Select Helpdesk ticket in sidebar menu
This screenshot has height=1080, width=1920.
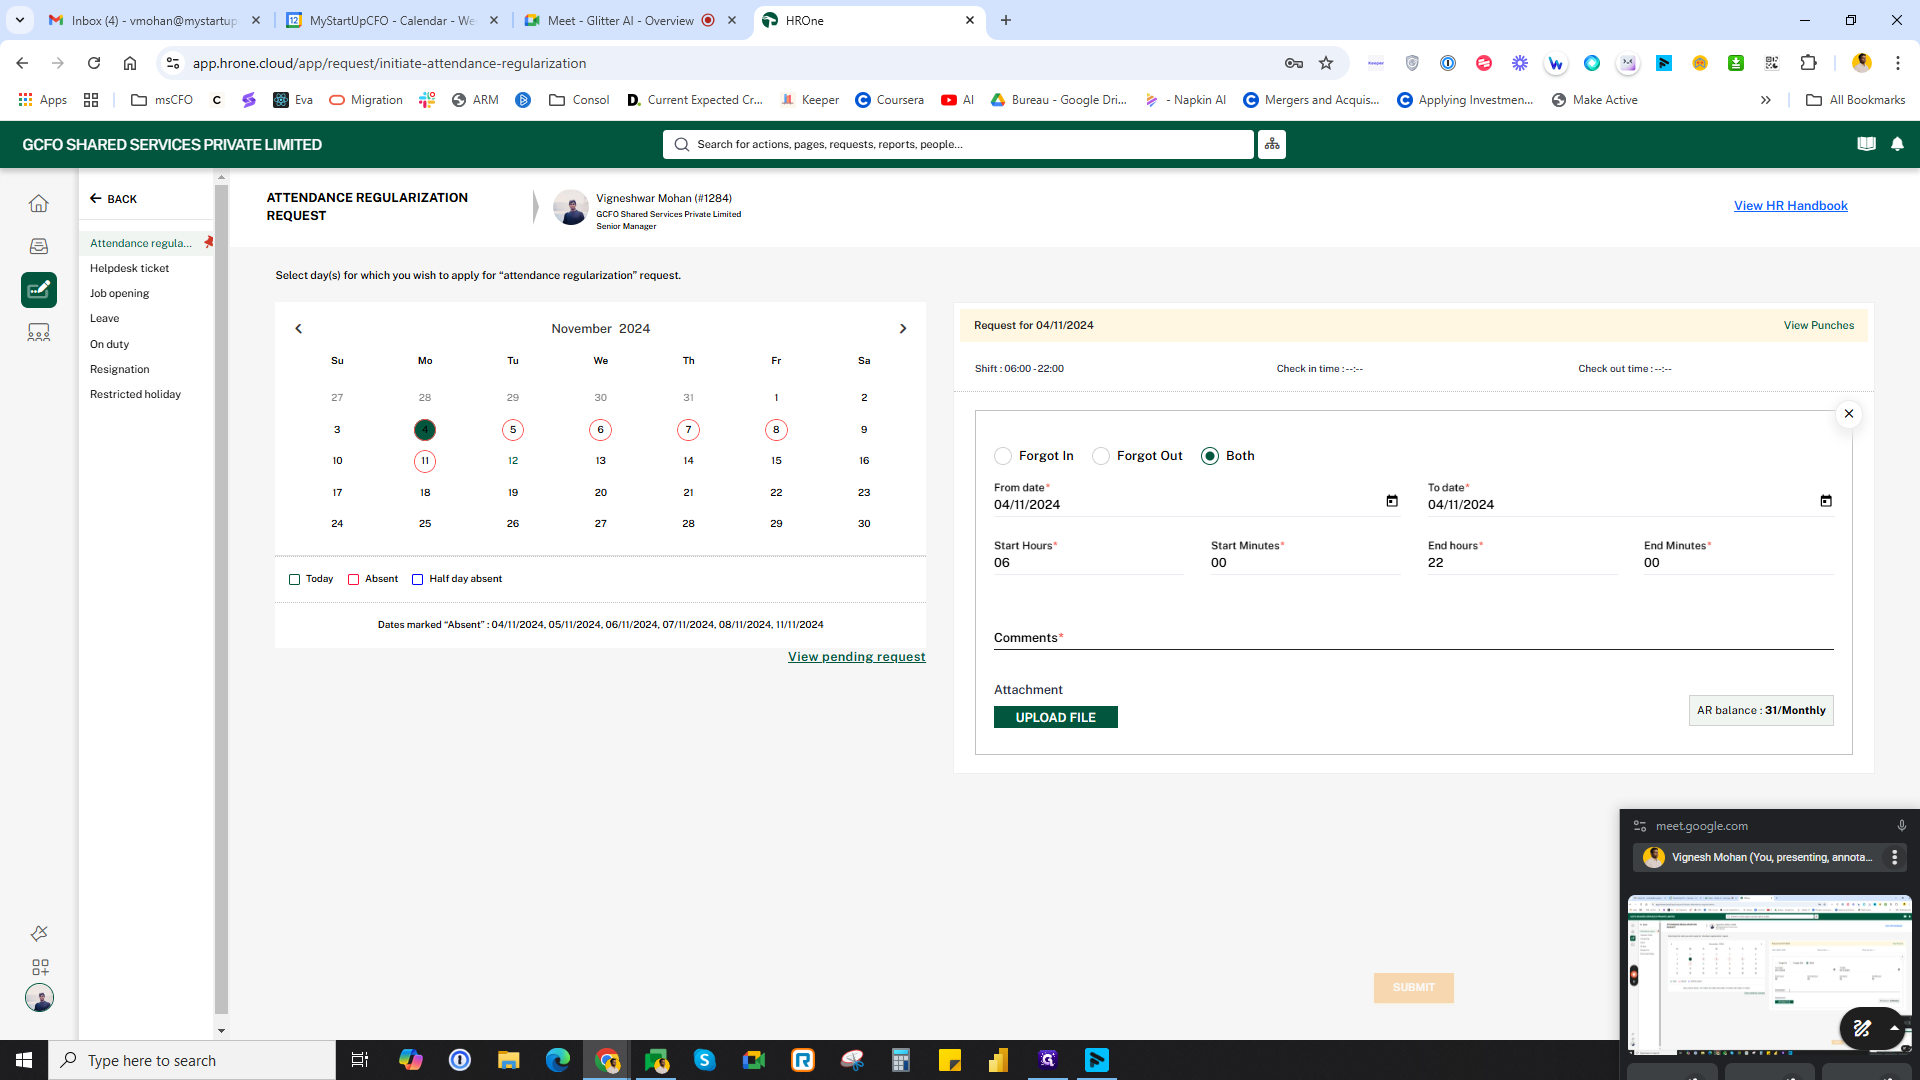[x=129, y=268]
